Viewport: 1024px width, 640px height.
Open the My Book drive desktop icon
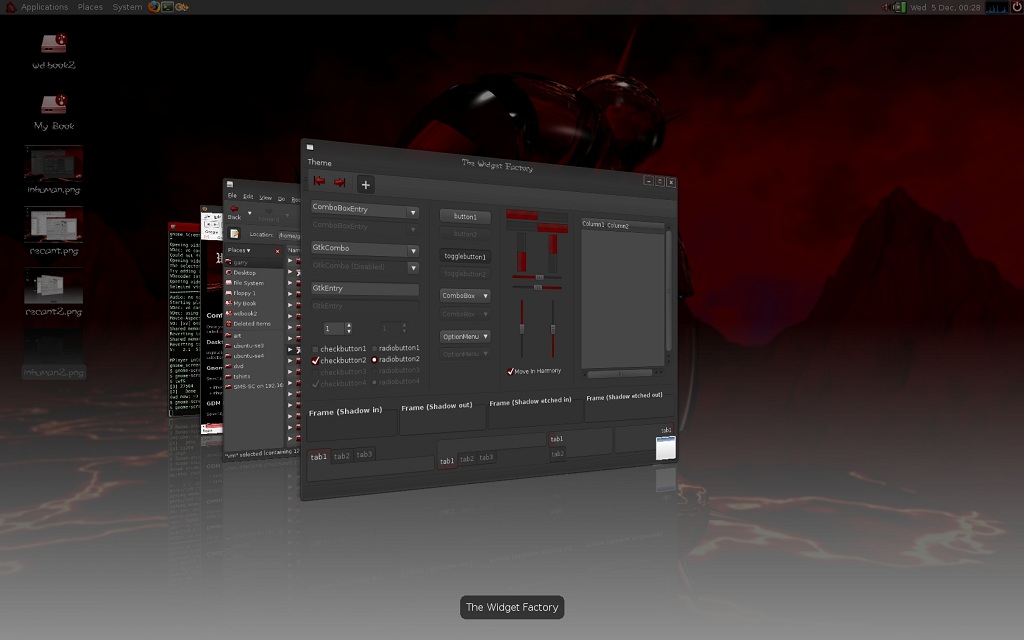pos(54,104)
